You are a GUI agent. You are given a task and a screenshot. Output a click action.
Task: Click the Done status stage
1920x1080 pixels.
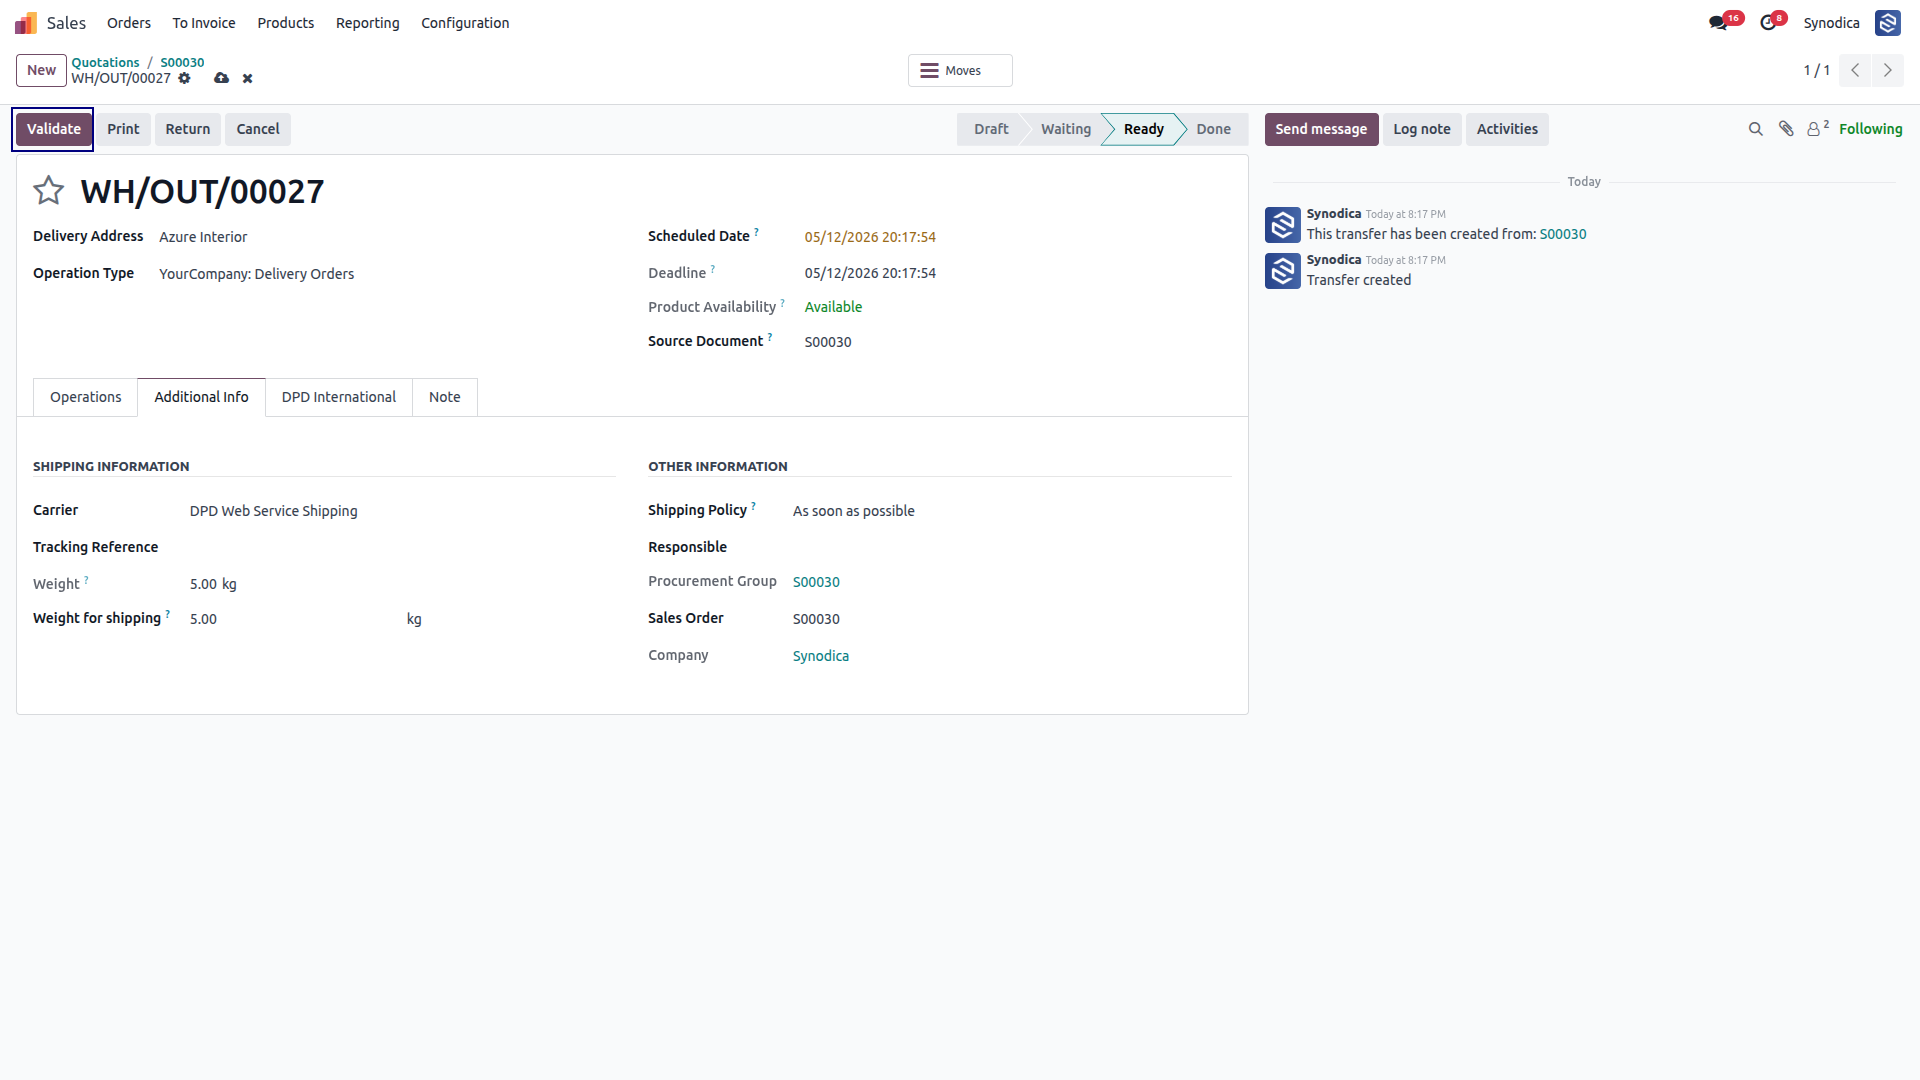(1213, 129)
